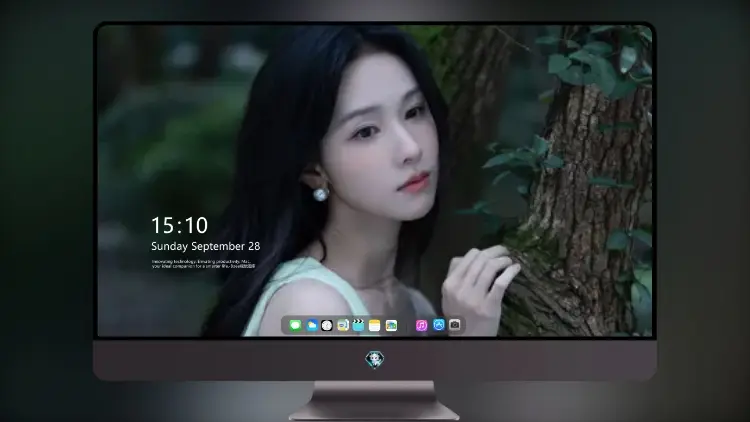Open the Weather app in the dock
750x422 pixels.
[311, 325]
